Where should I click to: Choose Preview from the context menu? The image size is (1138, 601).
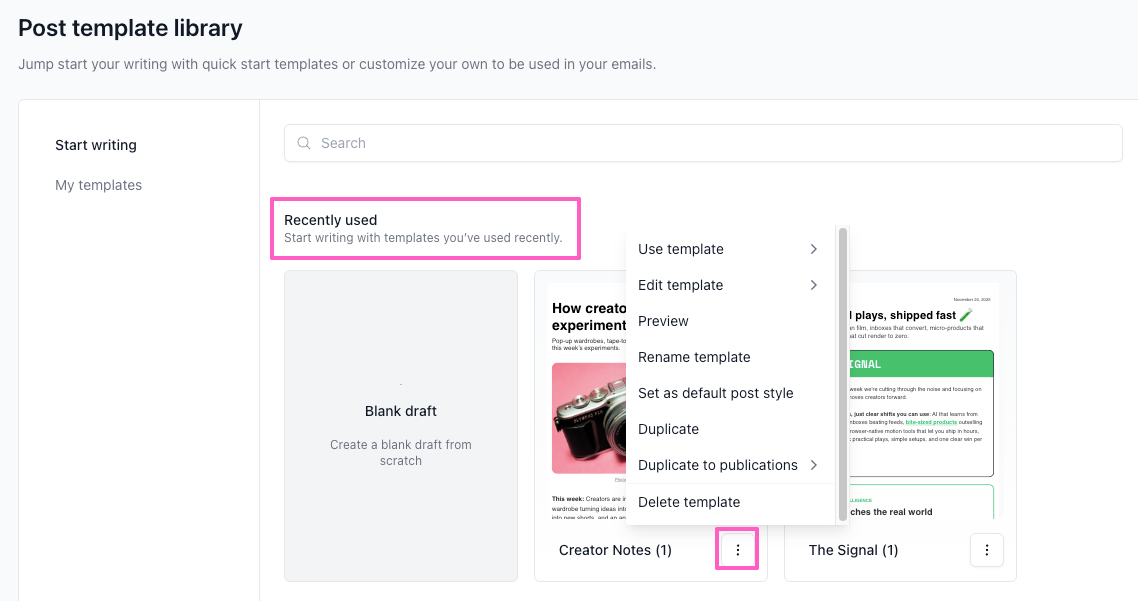point(663,321)
